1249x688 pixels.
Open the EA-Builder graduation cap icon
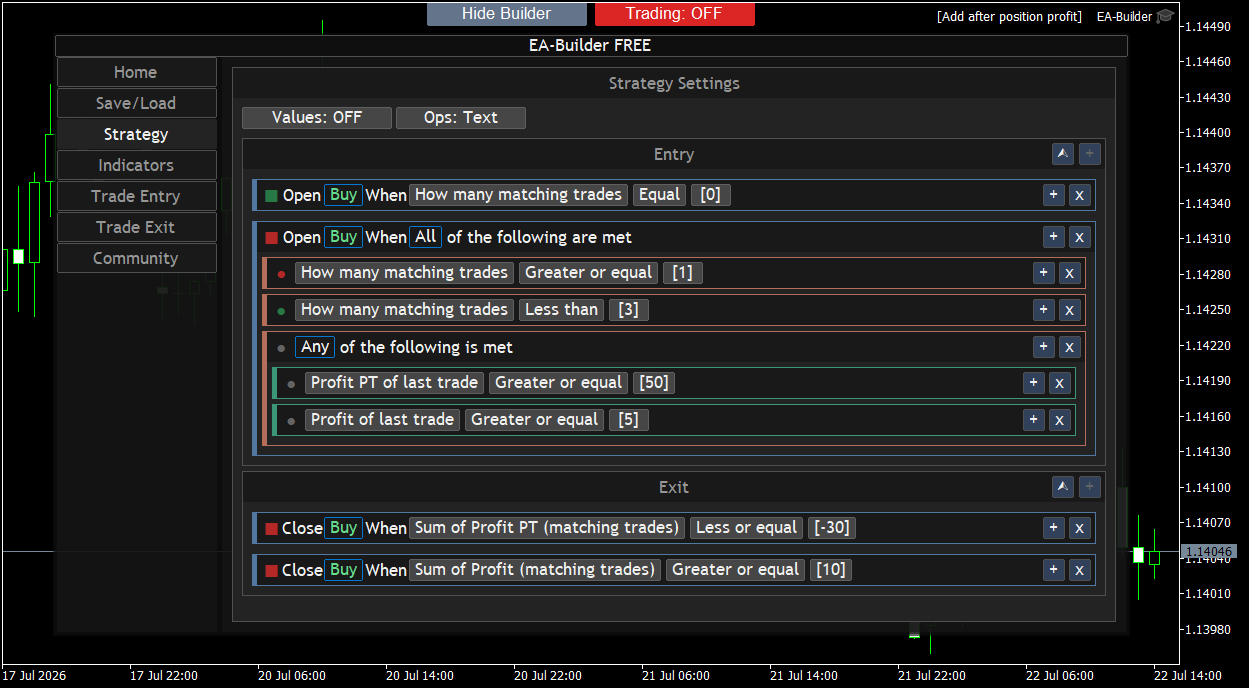pos(1165,16)
